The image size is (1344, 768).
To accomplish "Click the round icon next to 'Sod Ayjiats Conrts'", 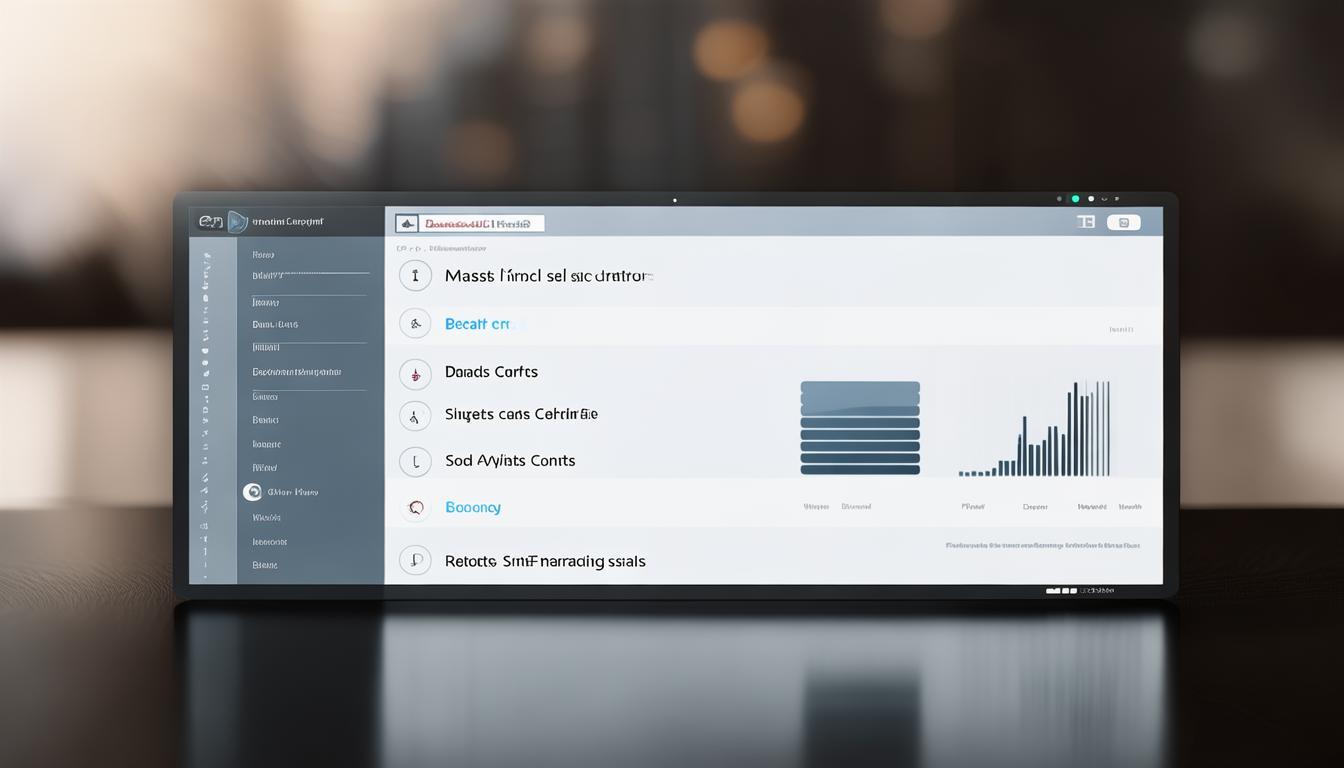I will [x=415, y=461].
